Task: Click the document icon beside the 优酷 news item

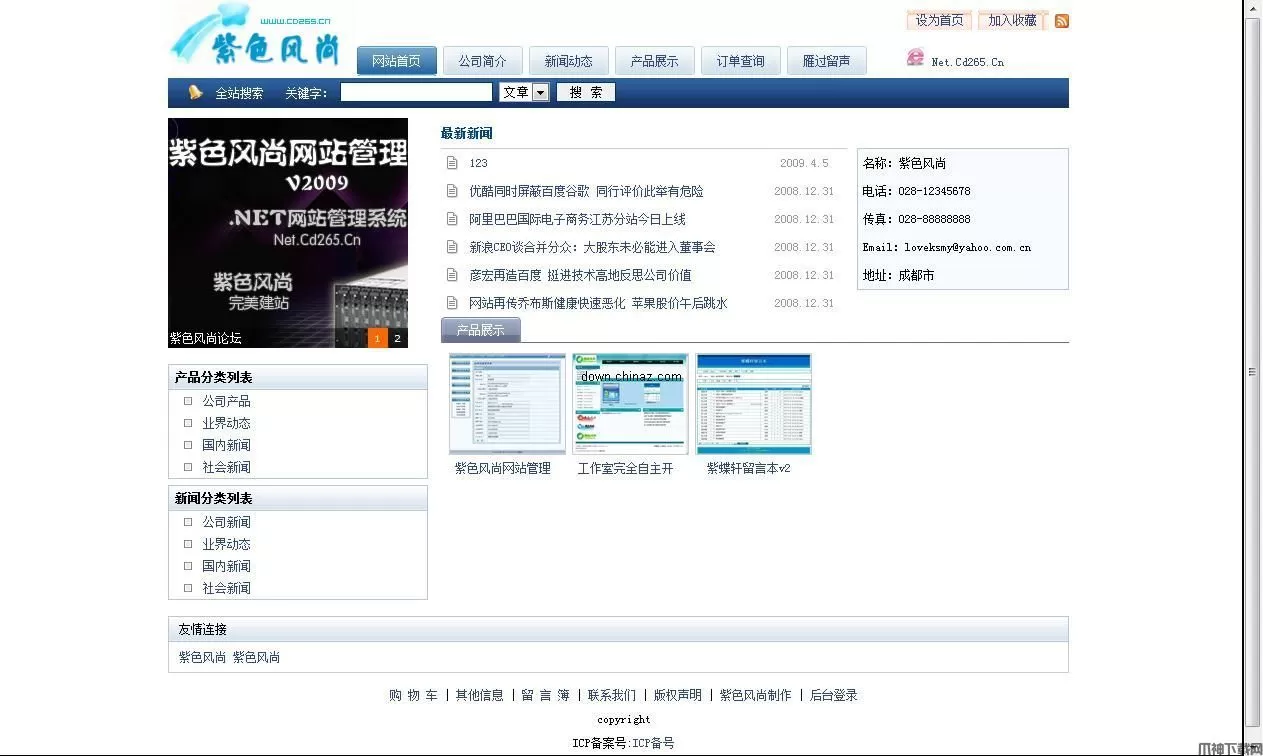Action: tap(451, 190)
